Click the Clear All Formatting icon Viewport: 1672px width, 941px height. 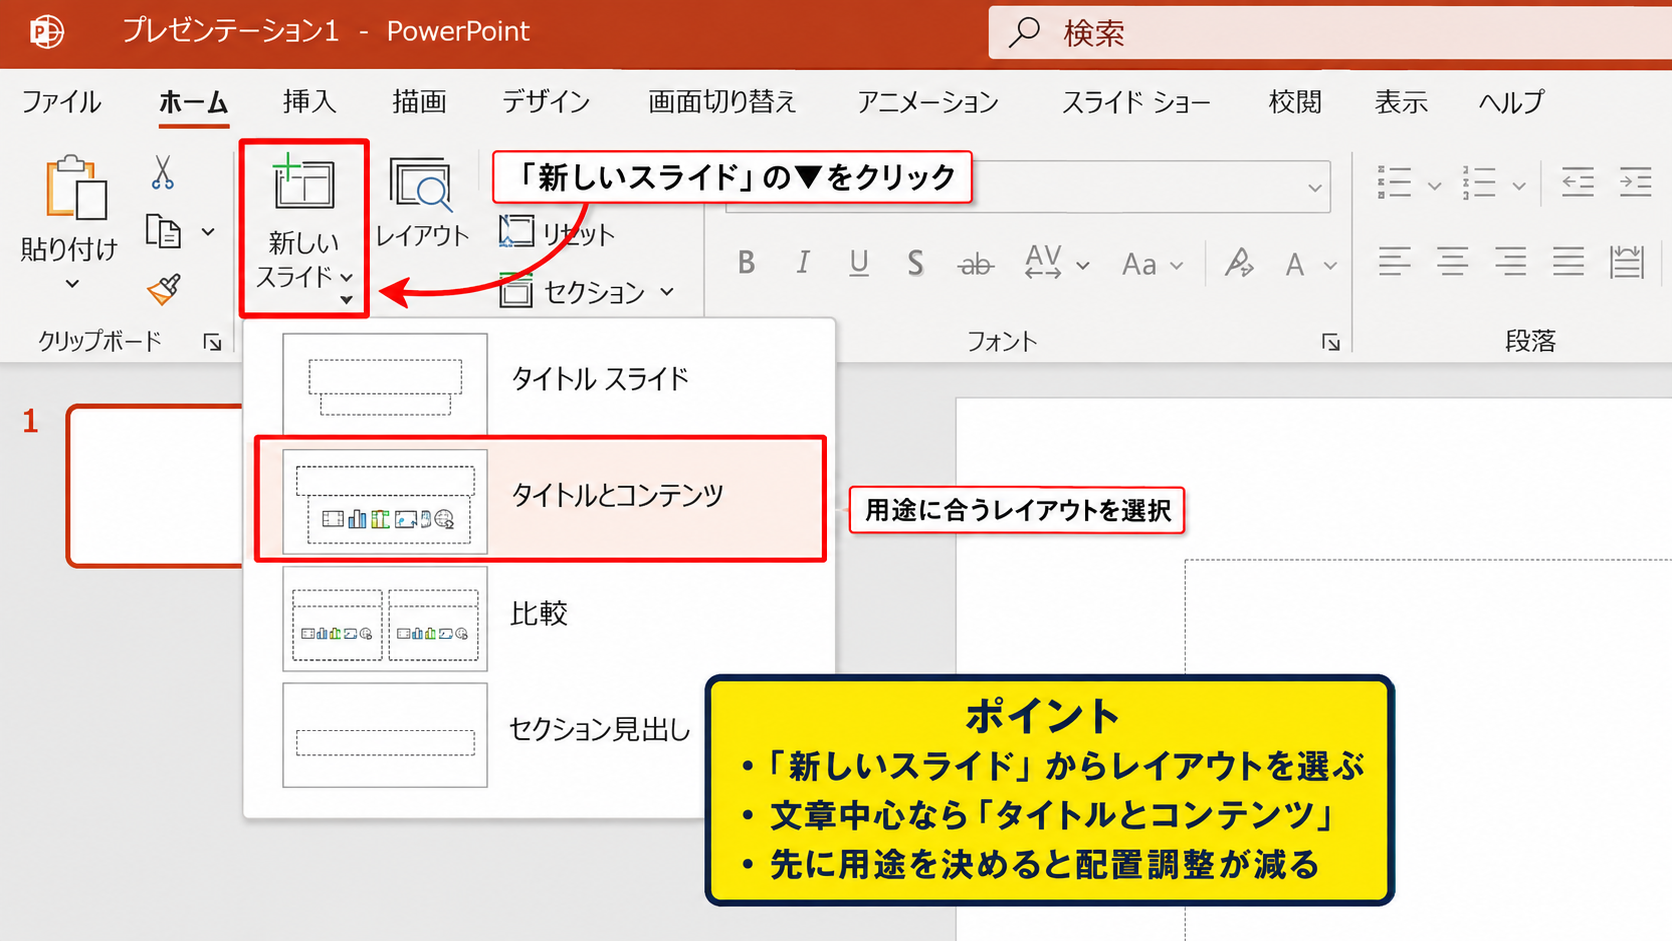(1239, 263)
